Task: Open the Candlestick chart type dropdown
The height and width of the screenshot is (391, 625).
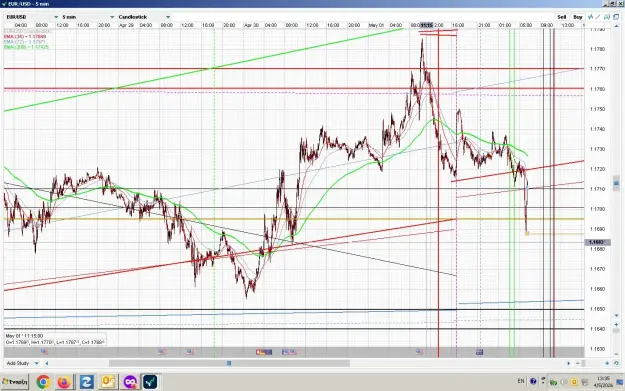Action: coord(144,17)
